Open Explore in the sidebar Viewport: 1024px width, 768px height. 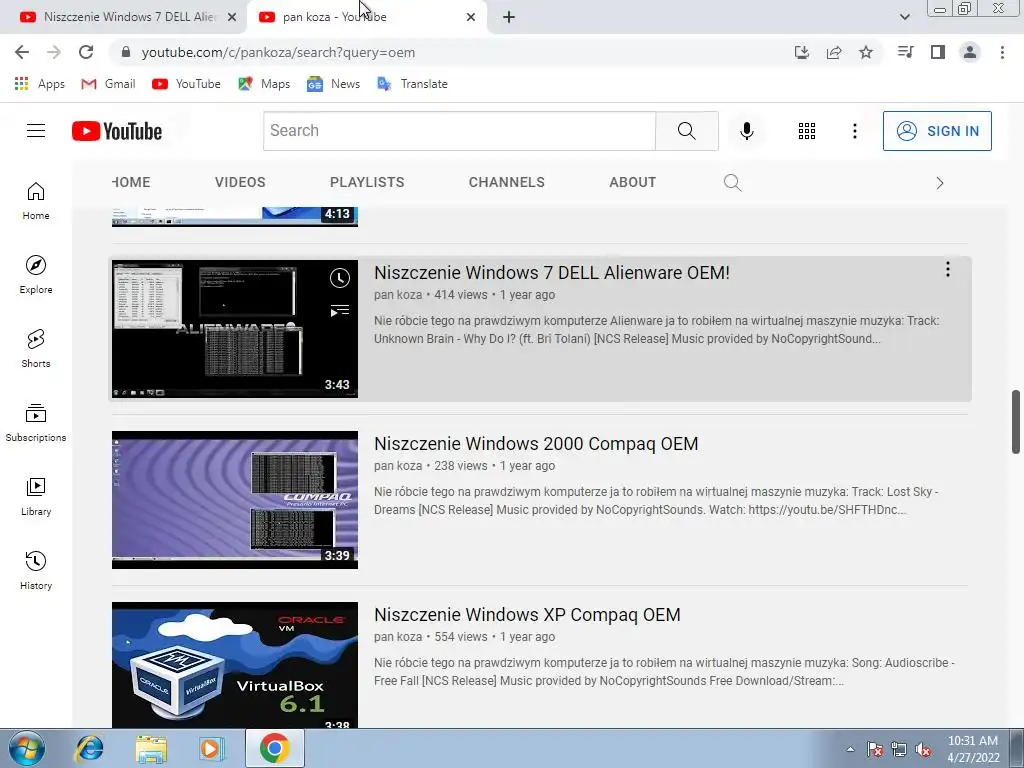click(x=36, y=274)
